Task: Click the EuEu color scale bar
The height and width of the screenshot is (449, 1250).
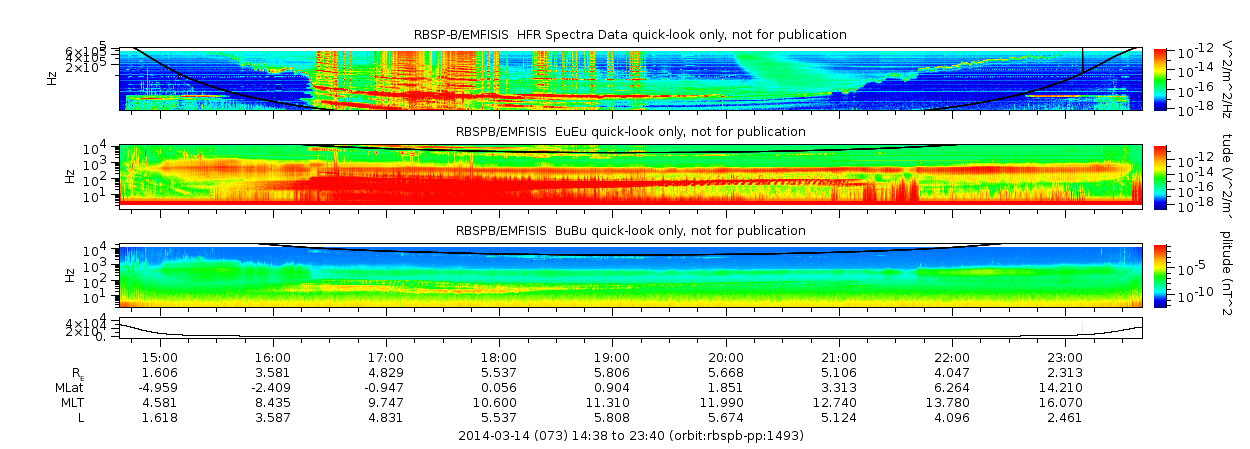Action: tap(1160, 175)
